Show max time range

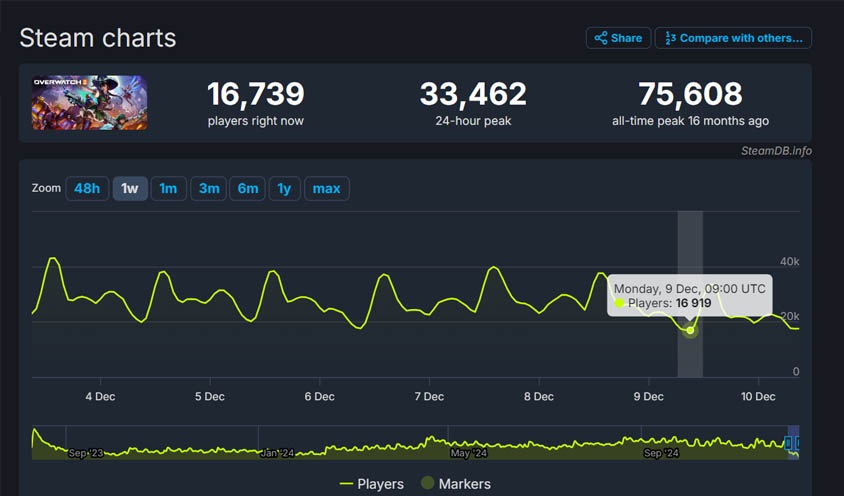click(x=327, y=188)
